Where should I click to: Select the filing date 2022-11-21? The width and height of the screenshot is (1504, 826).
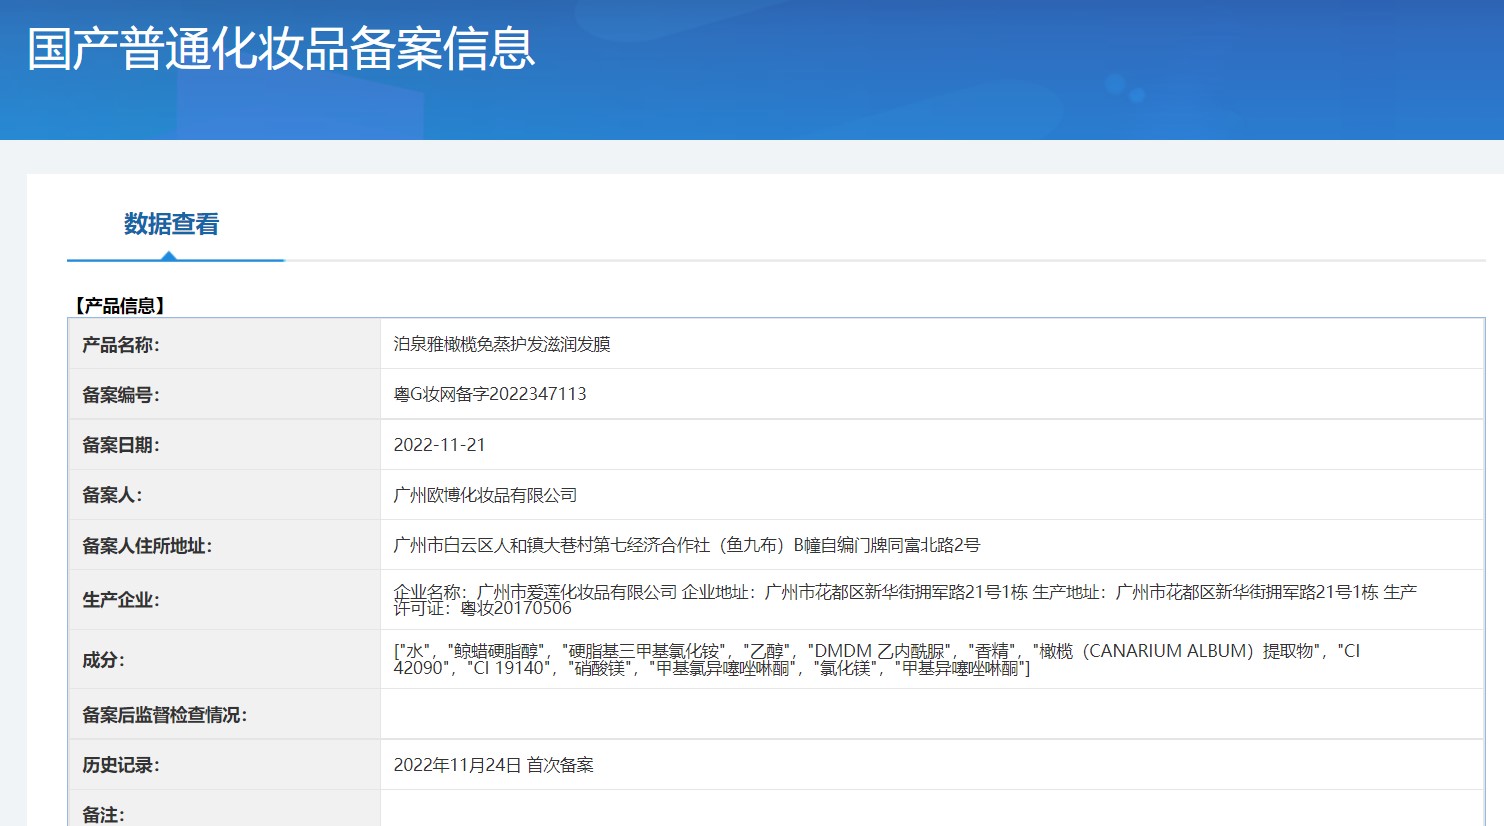(x=439, y=445)
